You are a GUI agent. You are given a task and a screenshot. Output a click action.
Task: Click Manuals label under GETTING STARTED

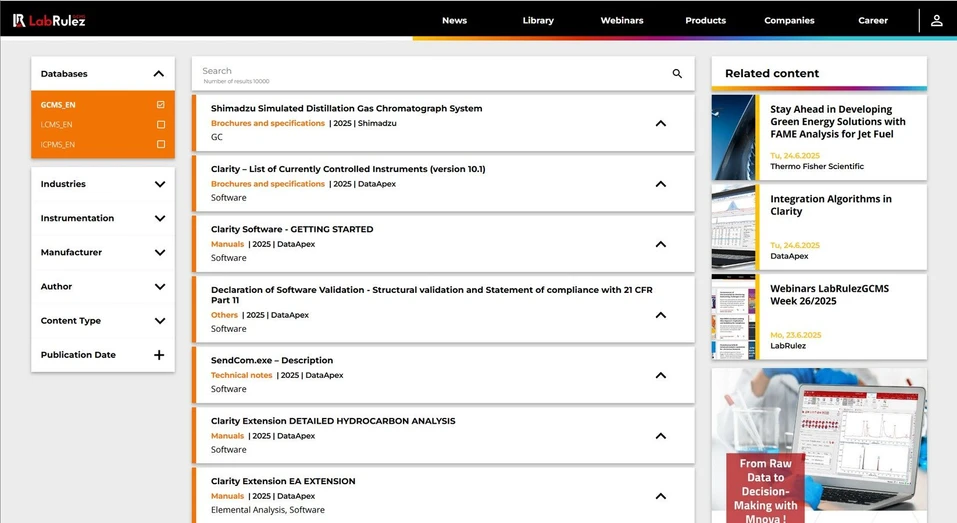click(227, 244)
